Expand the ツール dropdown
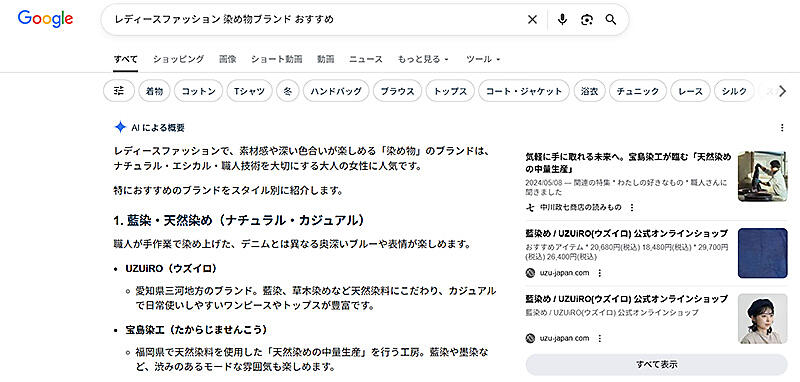The width and height of the screenshot is (800, 382). point(483,59)
